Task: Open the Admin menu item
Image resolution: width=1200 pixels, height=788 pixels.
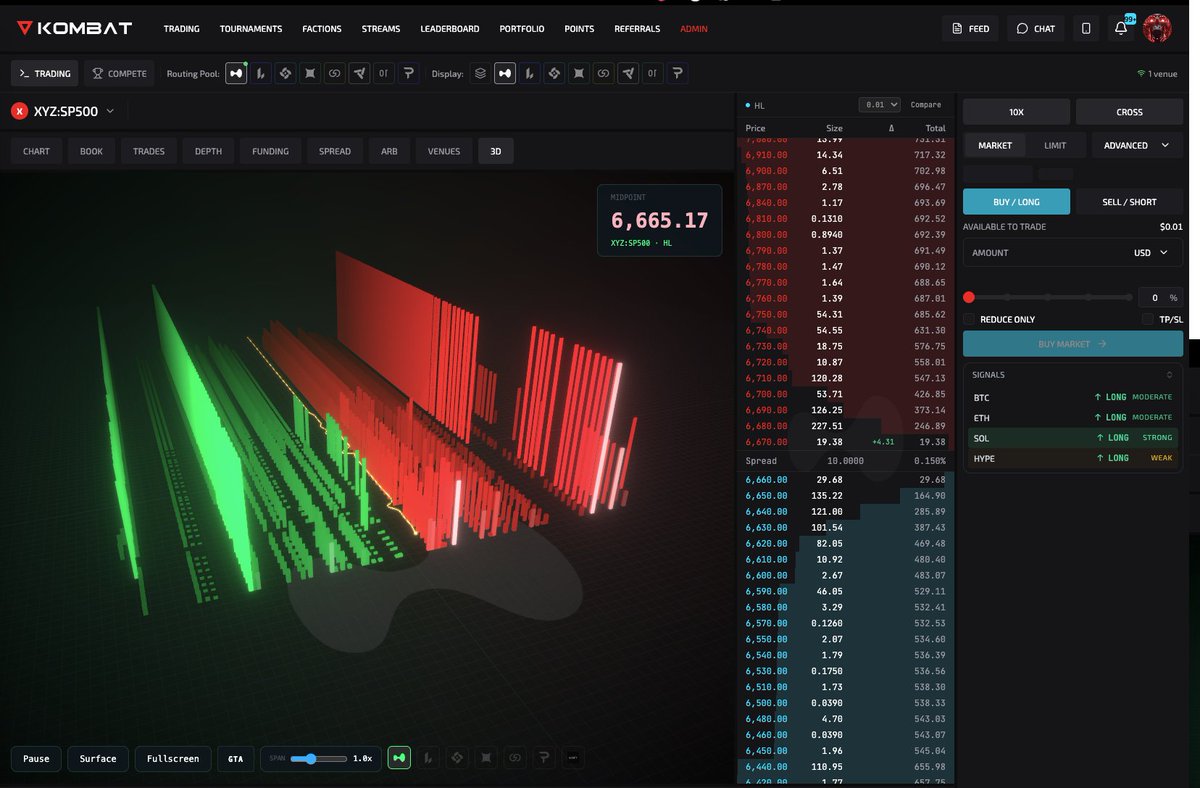Action: tap(694, 29)
